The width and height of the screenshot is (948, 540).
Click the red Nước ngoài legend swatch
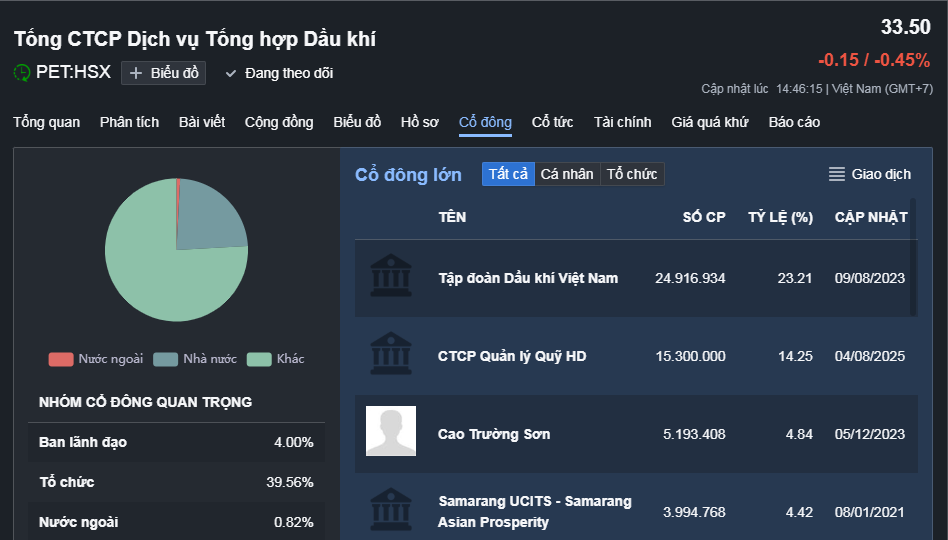click(x=61, y=359)
